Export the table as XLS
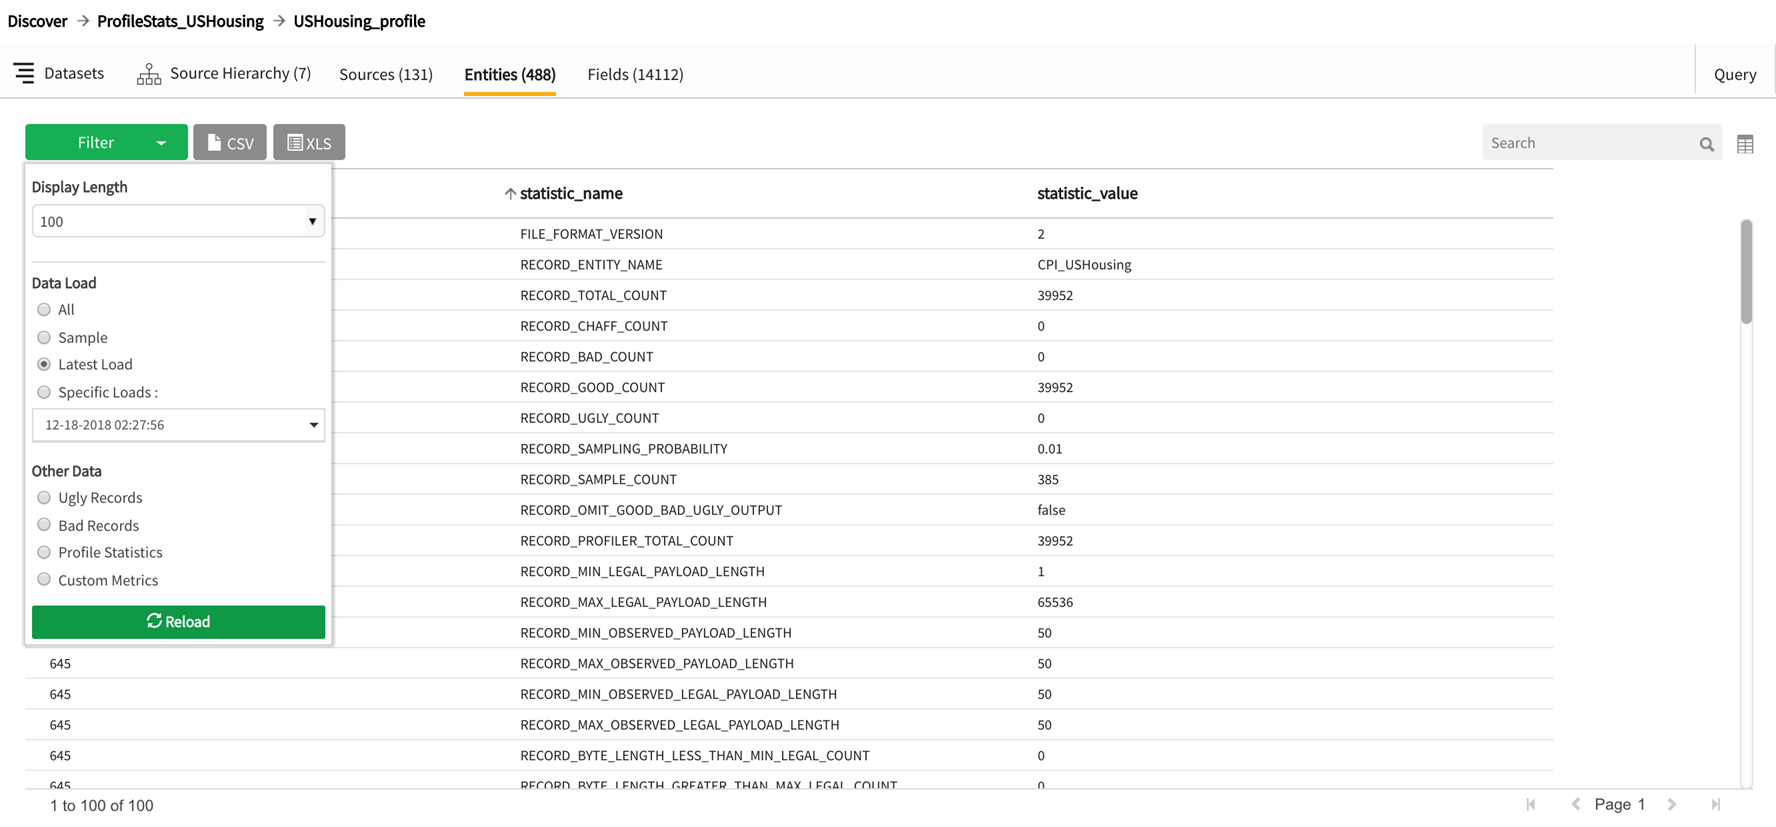This screenshot has width=1776, height=827. coord(309,142)
